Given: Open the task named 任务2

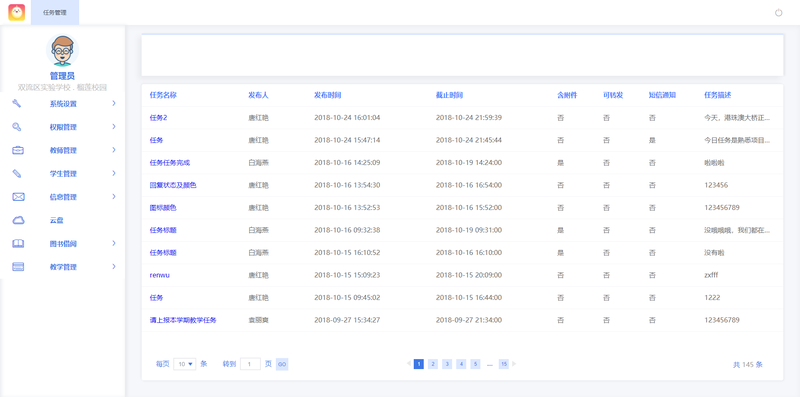Looking at the screenshot, I should coord(159,118).
